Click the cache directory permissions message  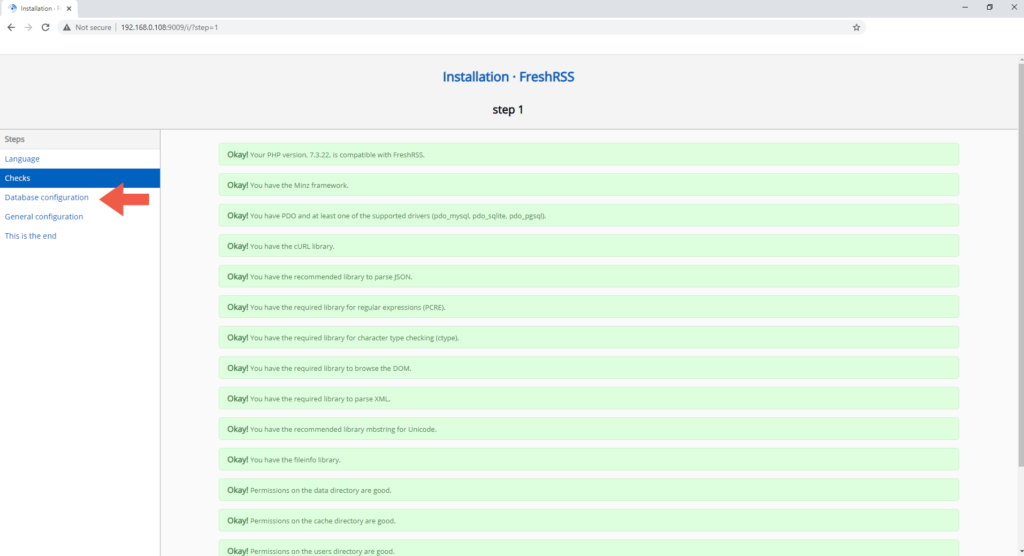click(x=588, y=521)
